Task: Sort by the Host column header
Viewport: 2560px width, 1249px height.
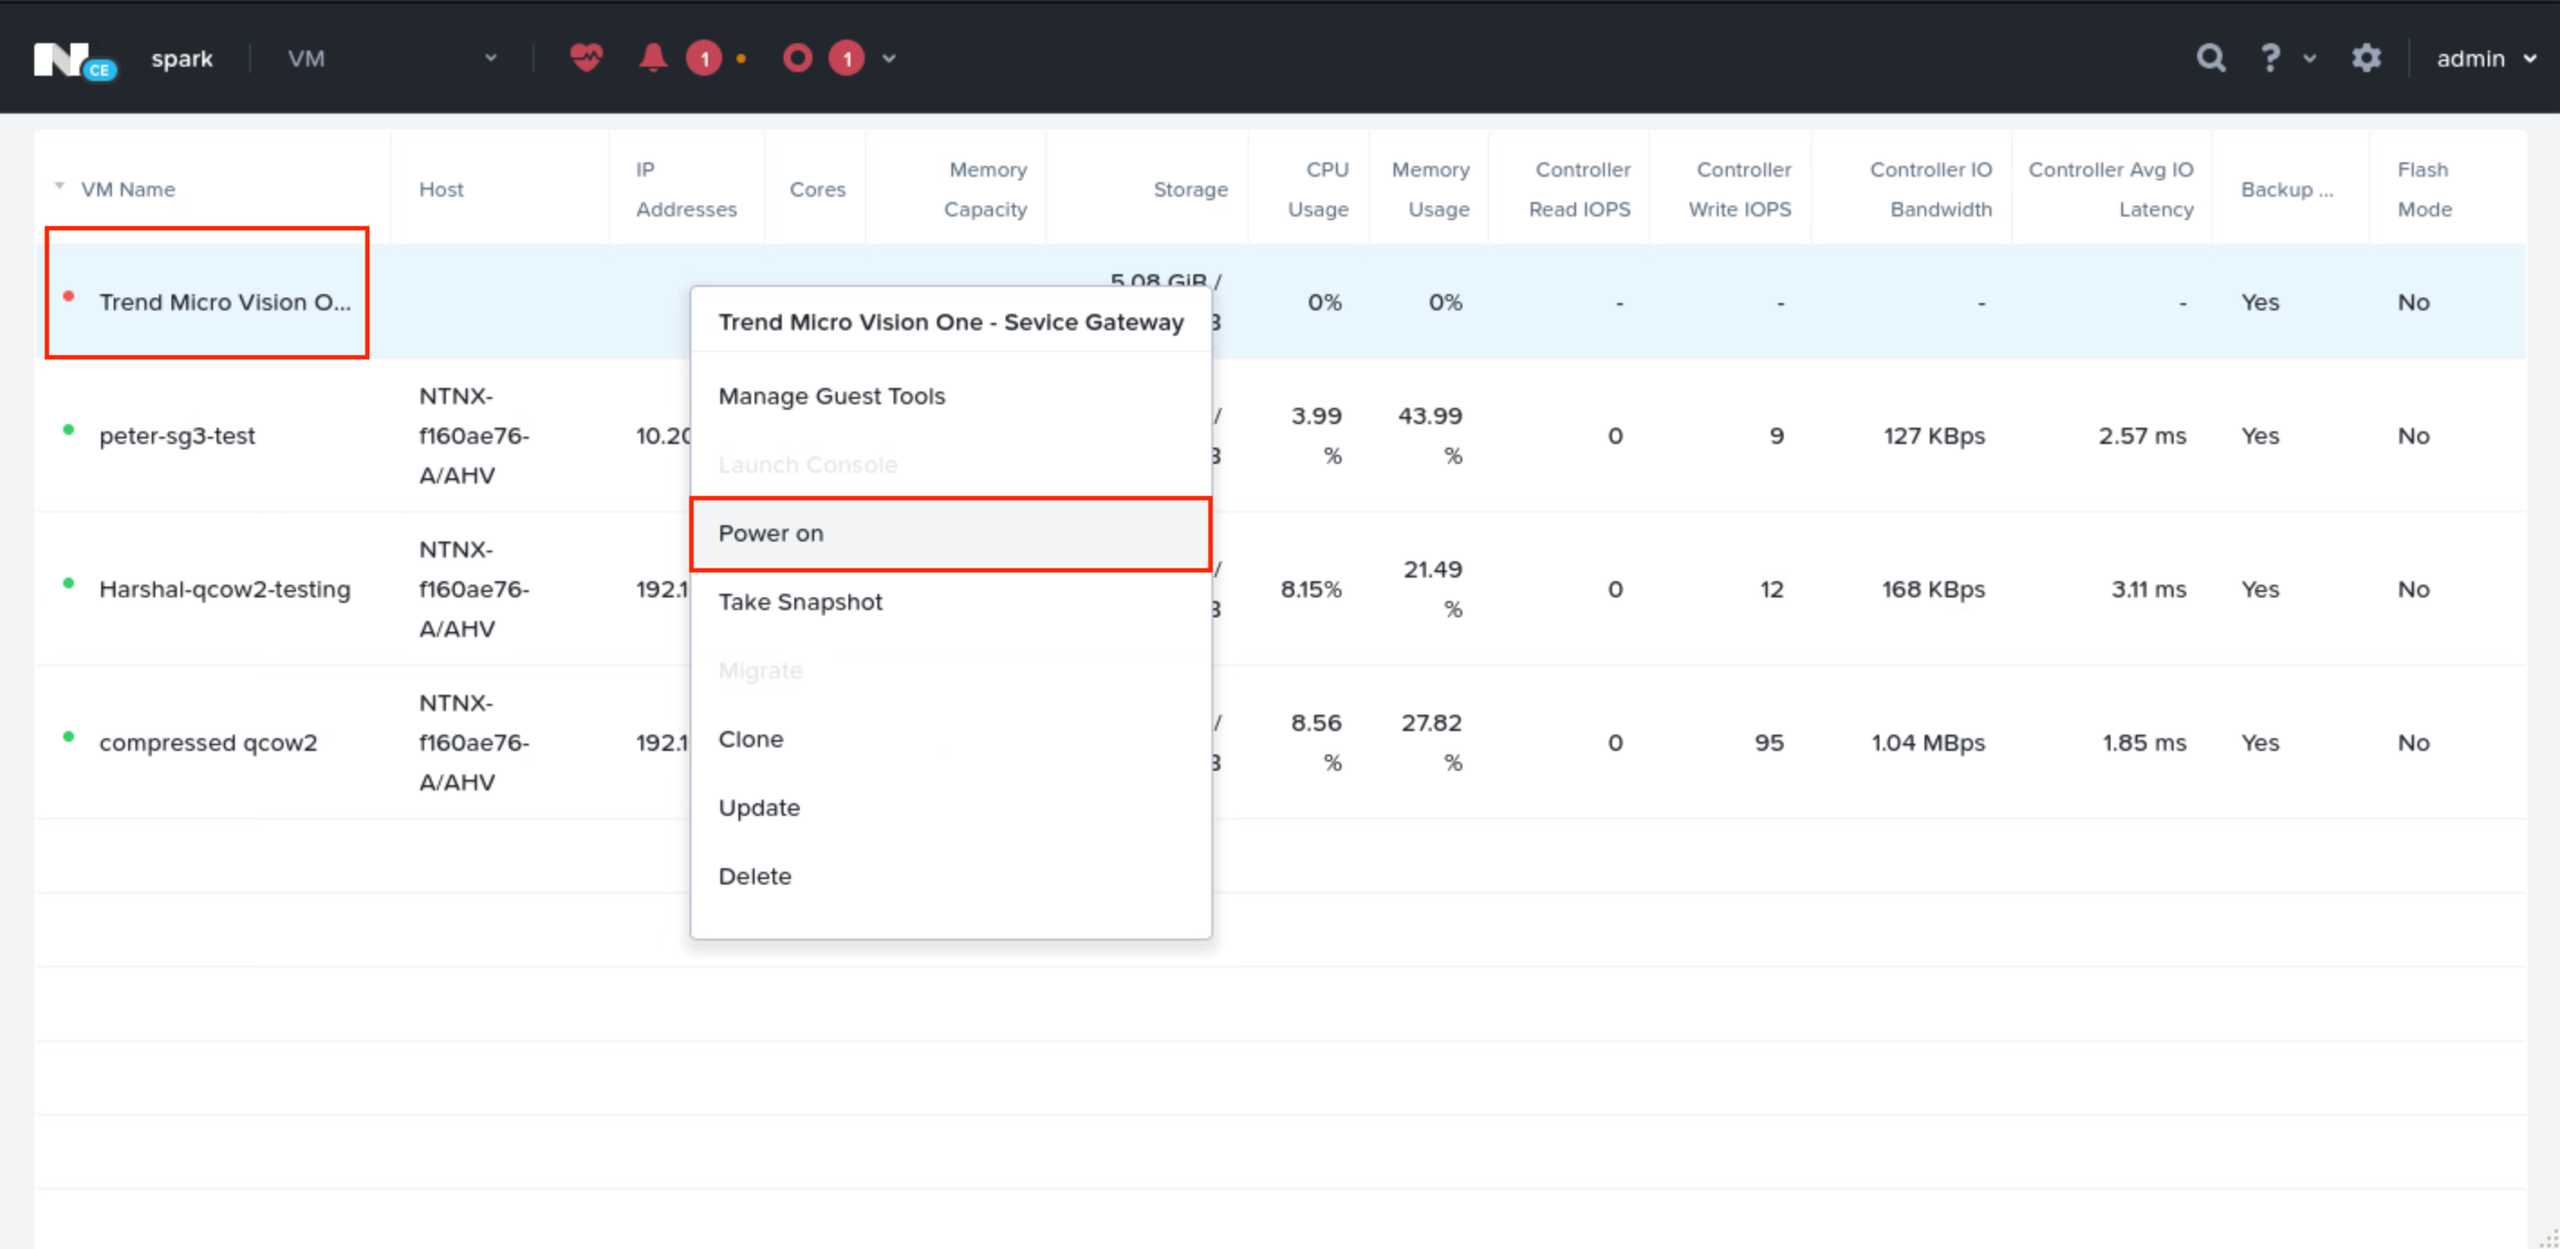Action: (441, 189)
